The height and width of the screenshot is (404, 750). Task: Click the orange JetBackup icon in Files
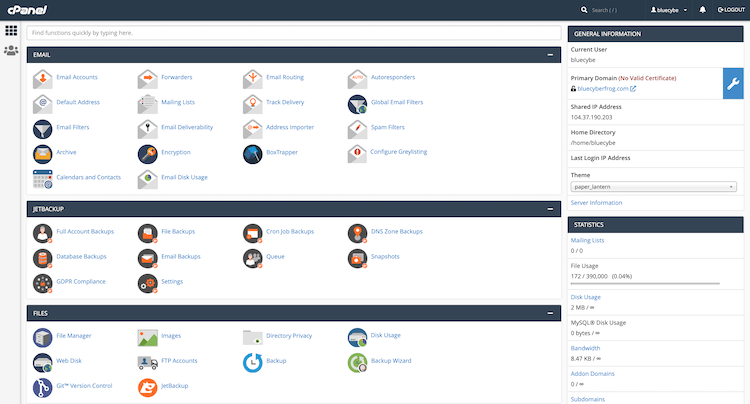click(x=147, y=388)
